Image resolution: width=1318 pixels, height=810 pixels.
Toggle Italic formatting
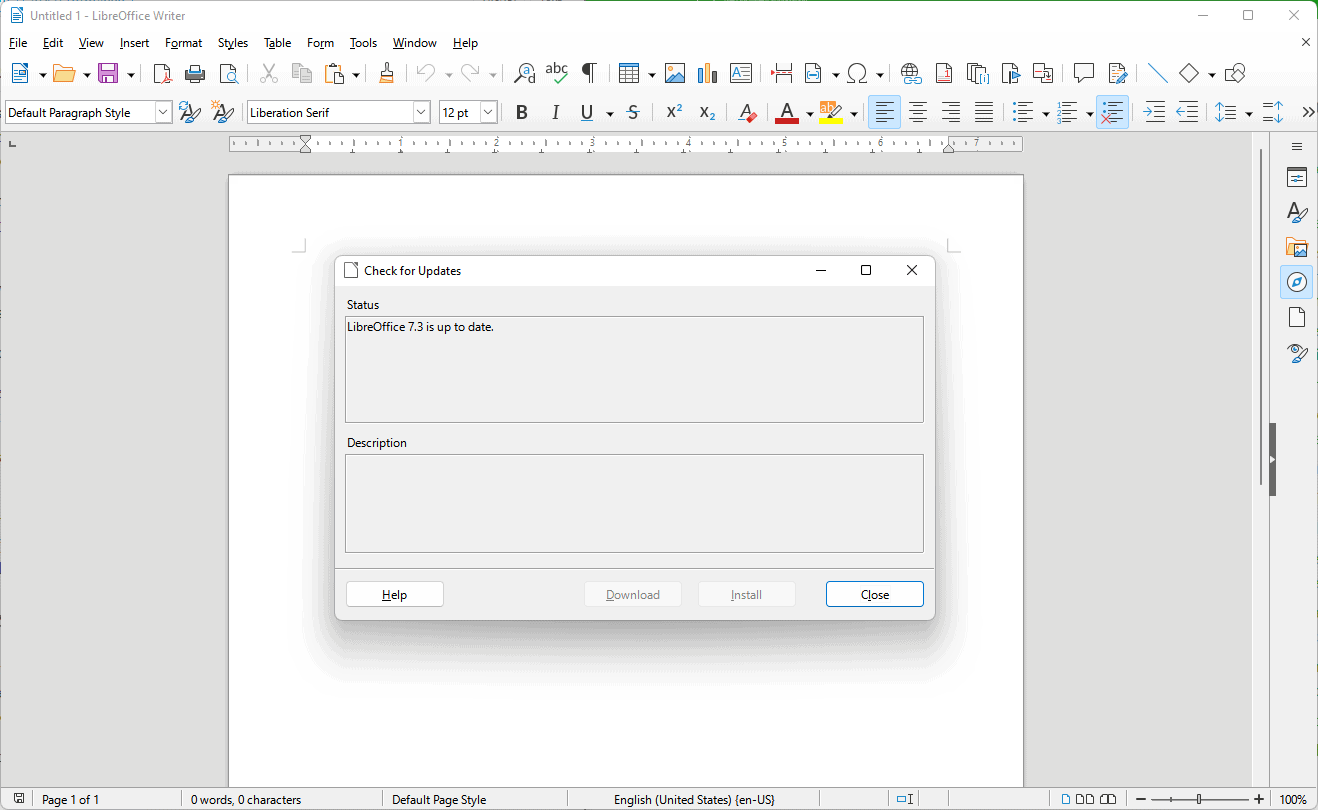click(555, 113)
